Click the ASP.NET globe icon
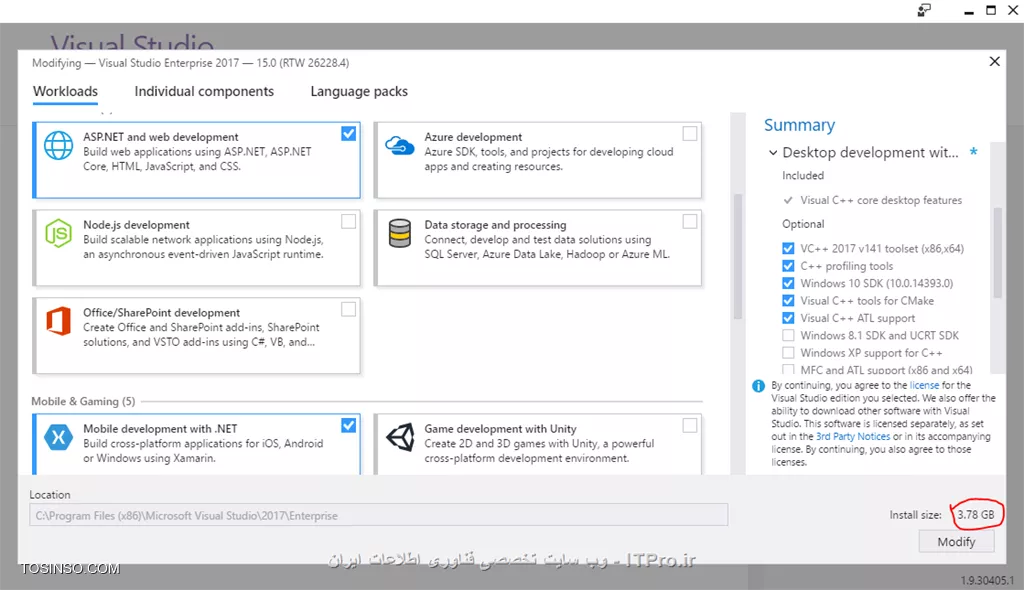This screenshot has height=590, width=1024. (x=58, y=145)
